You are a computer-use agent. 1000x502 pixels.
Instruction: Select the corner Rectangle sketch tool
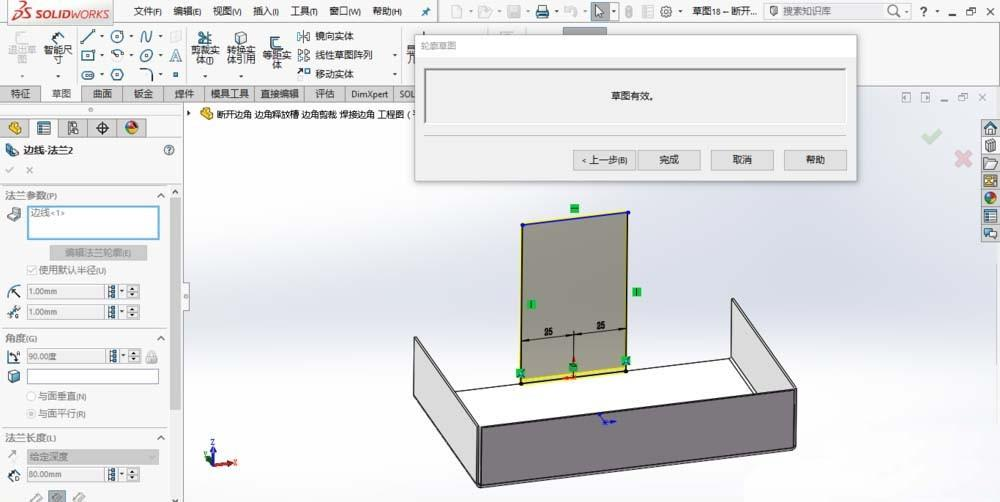(x=88, y=55)
